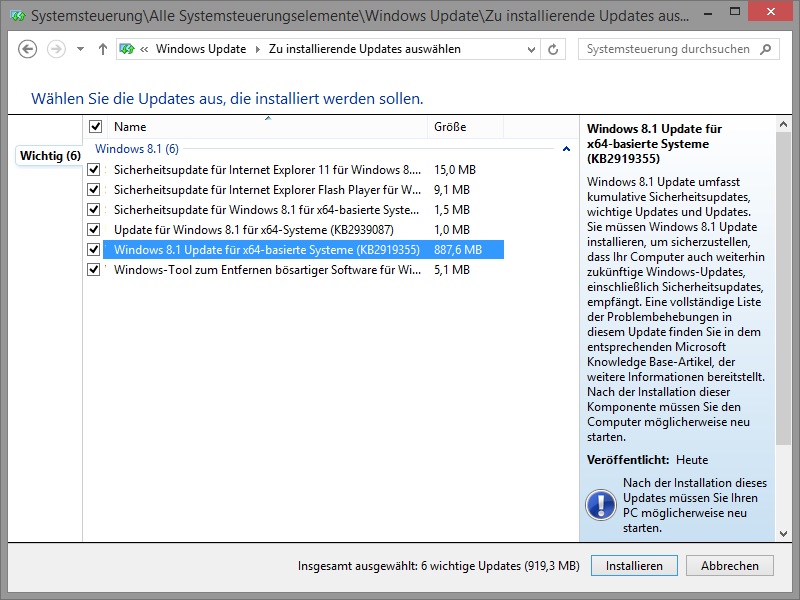Viewport: 800px width, 600px height.
Task: Toggle the select-all checkbox in header
Action: point(95,127)
